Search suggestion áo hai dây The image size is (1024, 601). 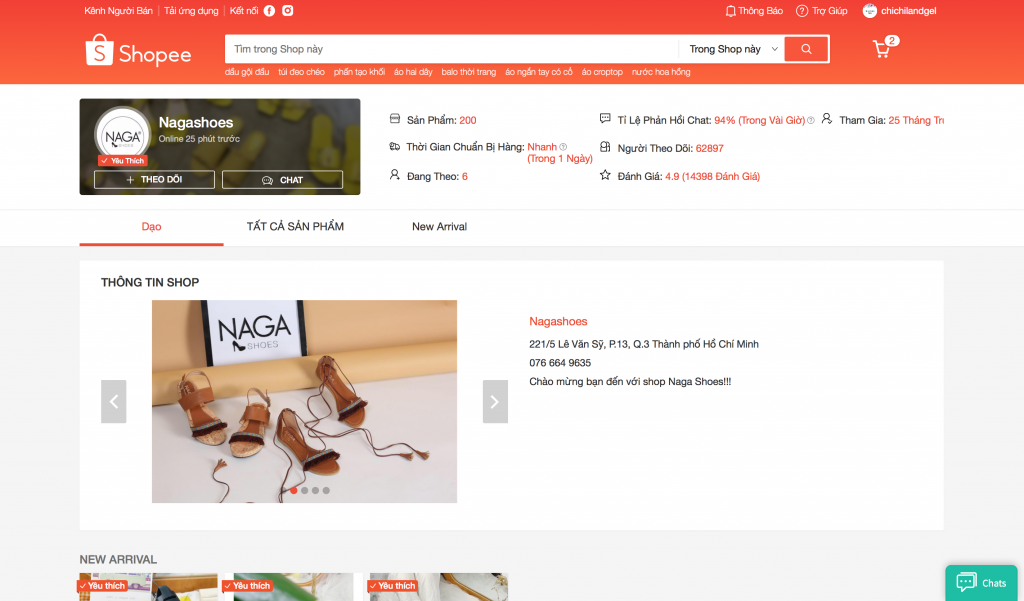[413, 72]
